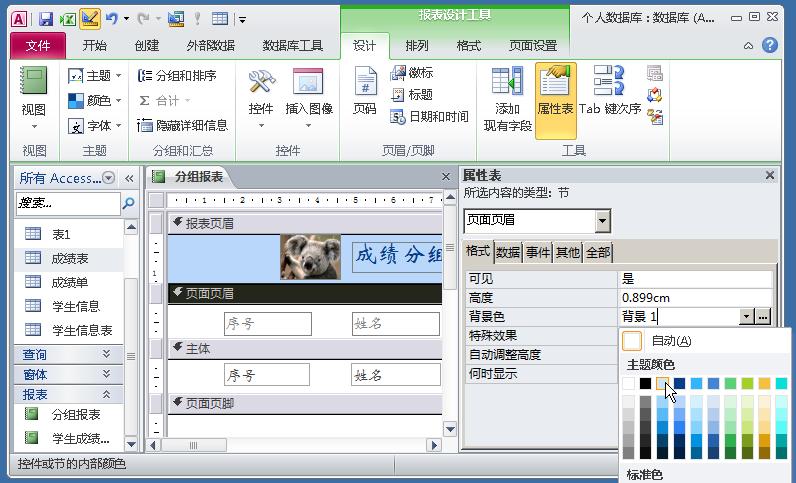
Task: Click horizontal scrollbar right arrow in design view
Action: tap(434, 445)
